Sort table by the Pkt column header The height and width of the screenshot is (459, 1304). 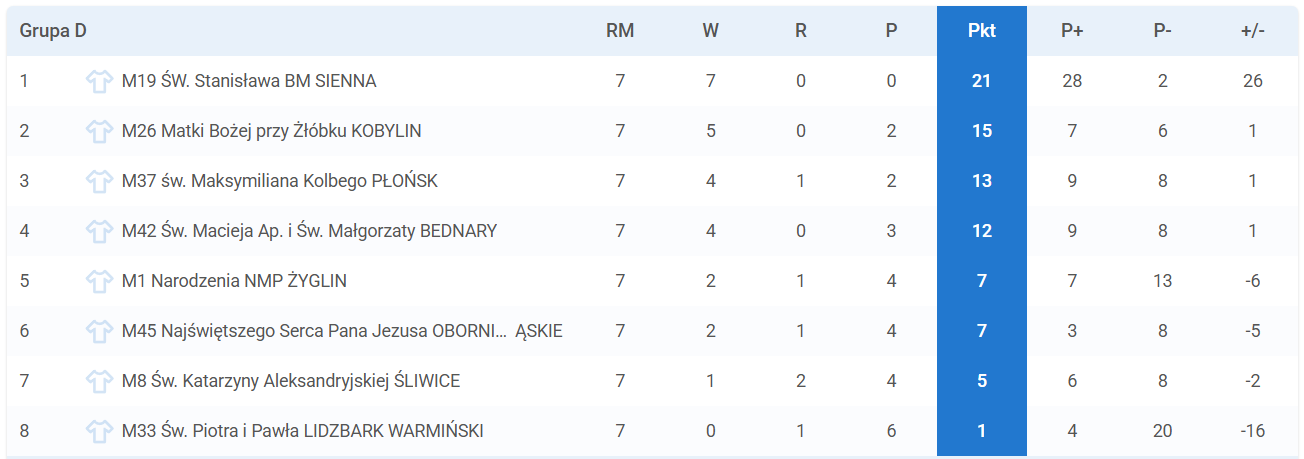[x=982, y=31]
